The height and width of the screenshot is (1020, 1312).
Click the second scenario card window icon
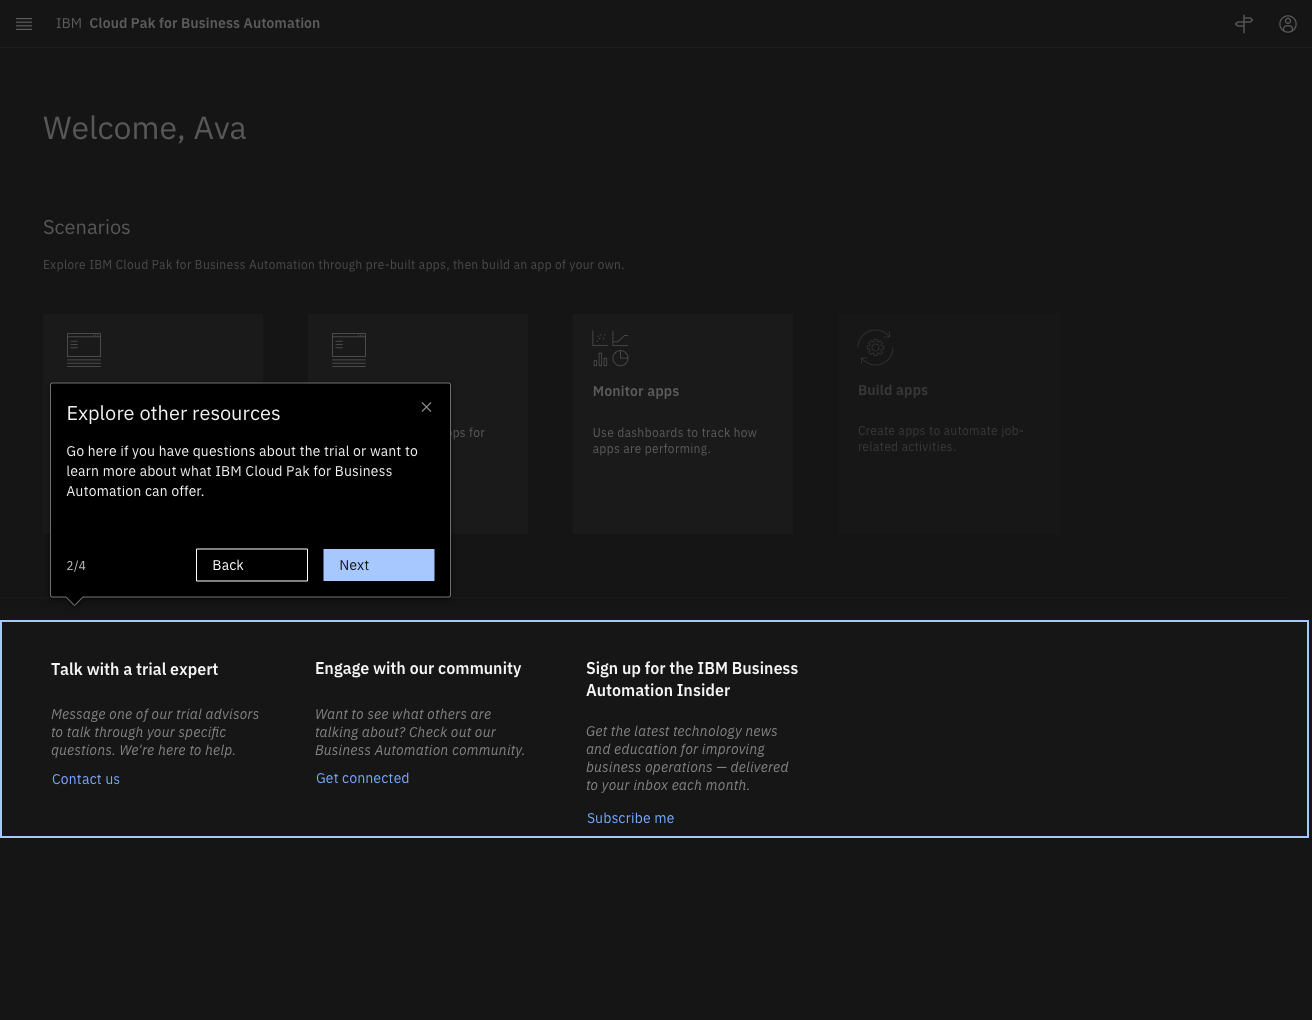click(349, 350)
